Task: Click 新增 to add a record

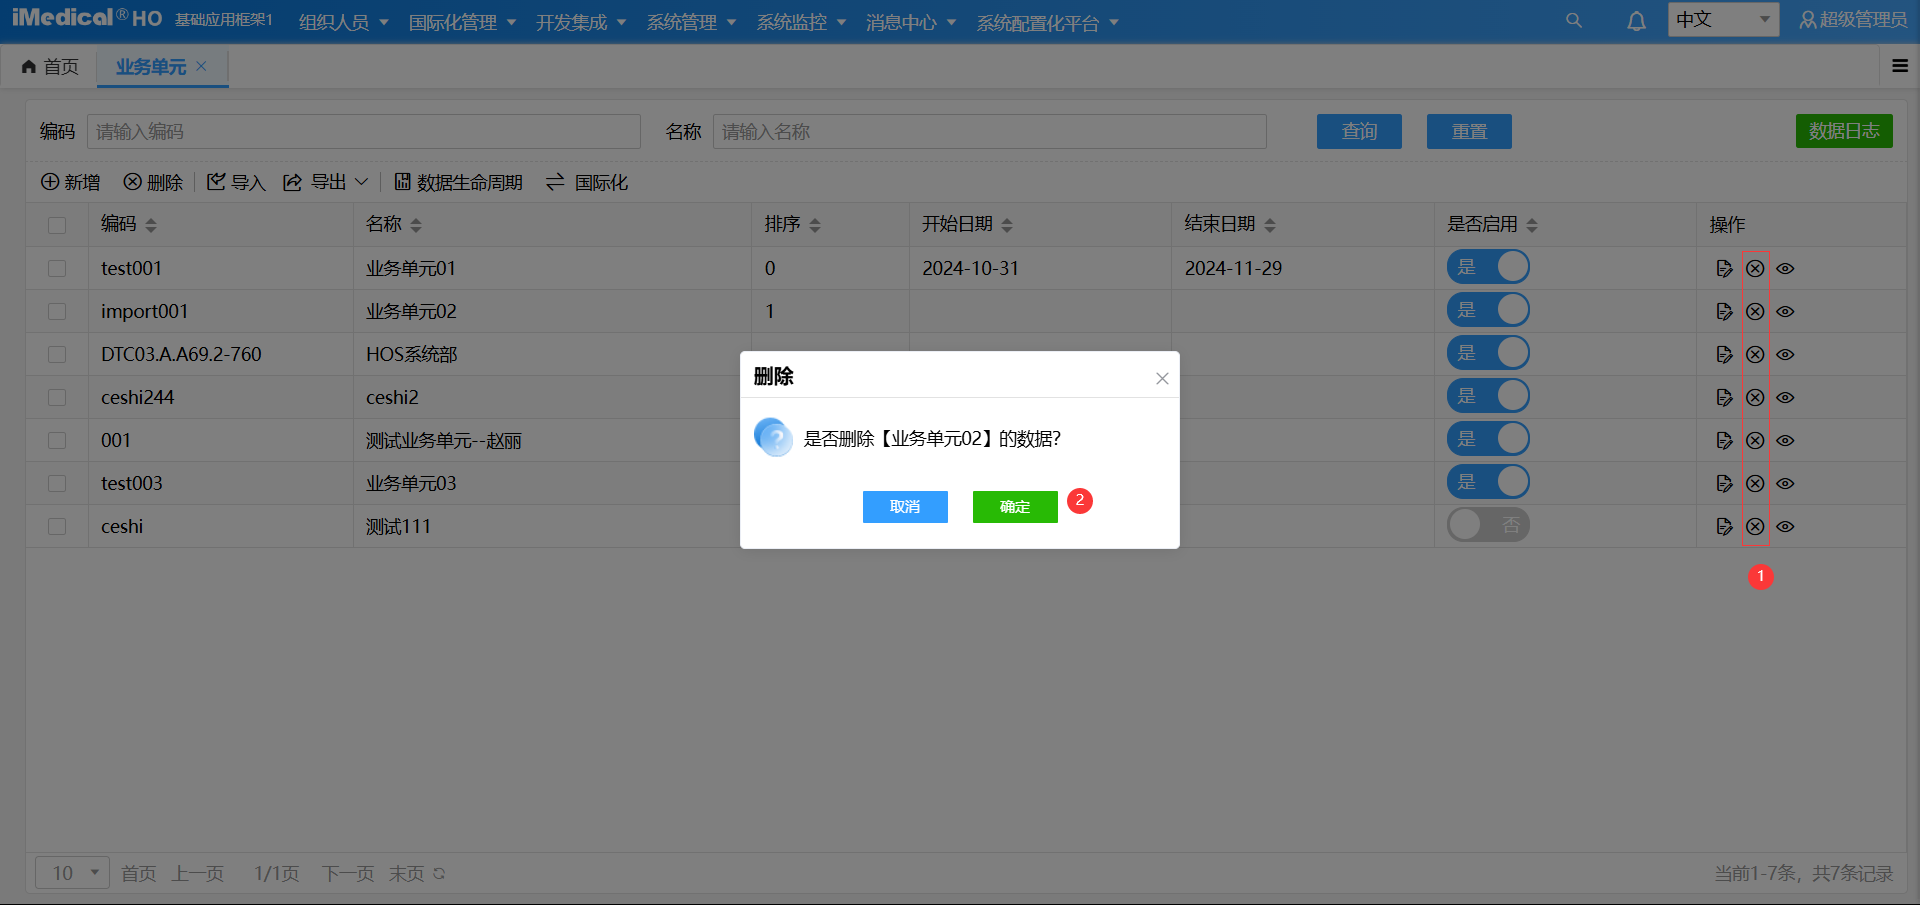Action: (70, 182)
